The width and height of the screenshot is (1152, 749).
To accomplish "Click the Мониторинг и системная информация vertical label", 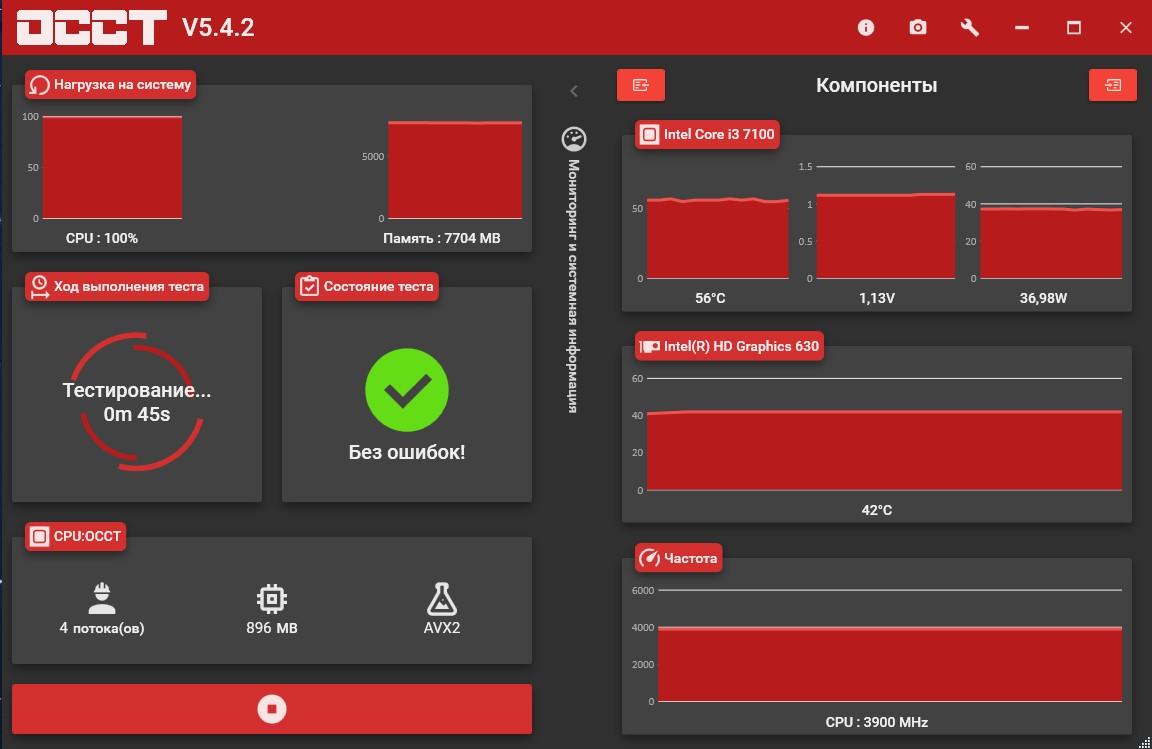I will pyautogui.click(x=574, y=285).
